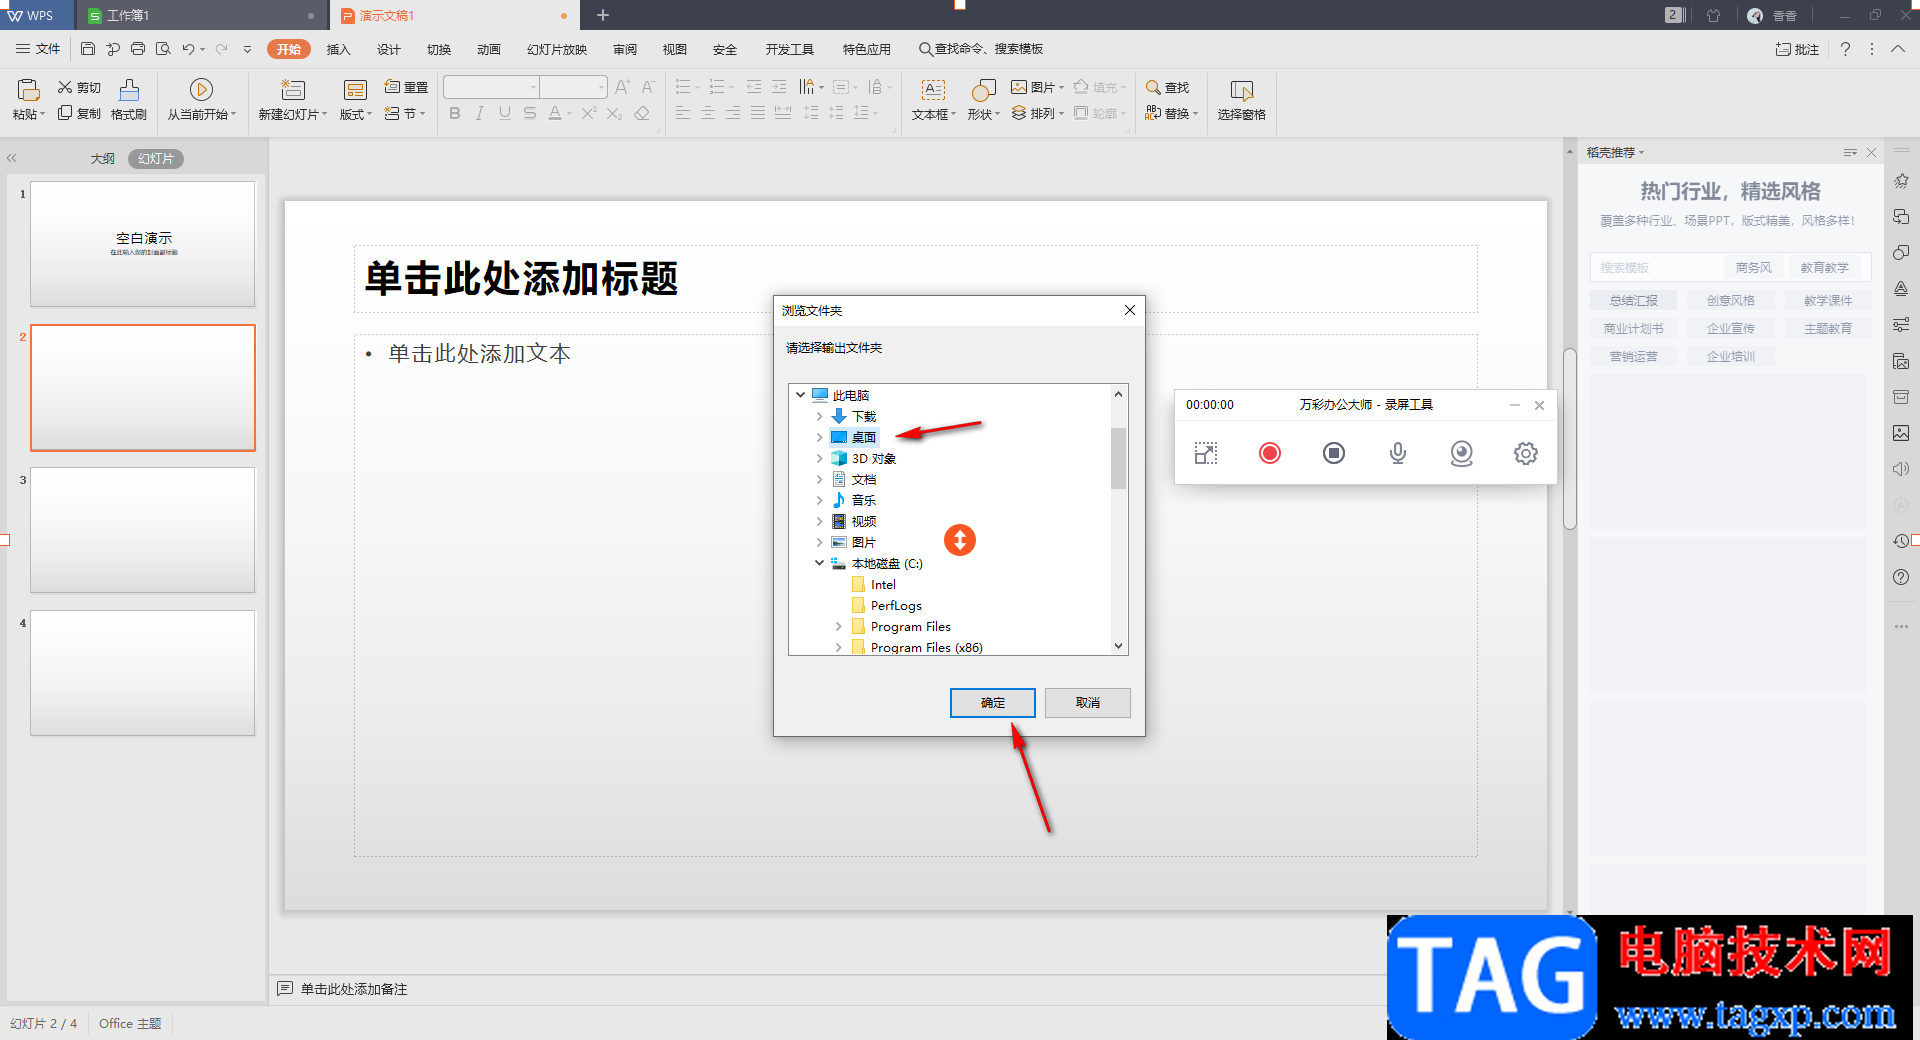Screen dimensions: 1920x1040
Task: Select the Intel folder
Action: tap(883, 585)
